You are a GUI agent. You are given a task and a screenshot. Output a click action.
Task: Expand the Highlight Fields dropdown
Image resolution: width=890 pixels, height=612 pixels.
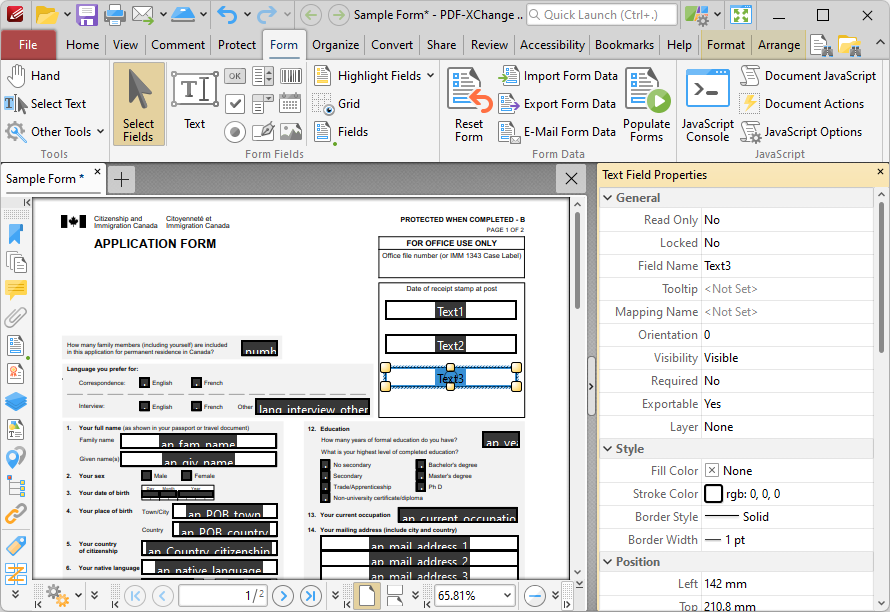430,76
